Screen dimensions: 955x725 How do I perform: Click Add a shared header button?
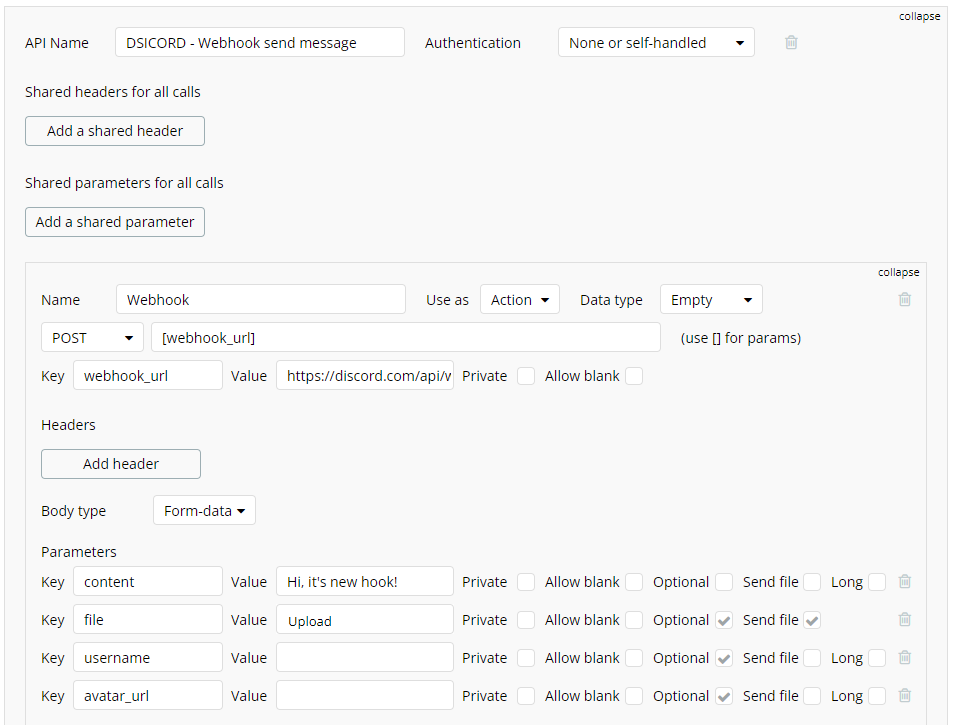coord(115,131)
